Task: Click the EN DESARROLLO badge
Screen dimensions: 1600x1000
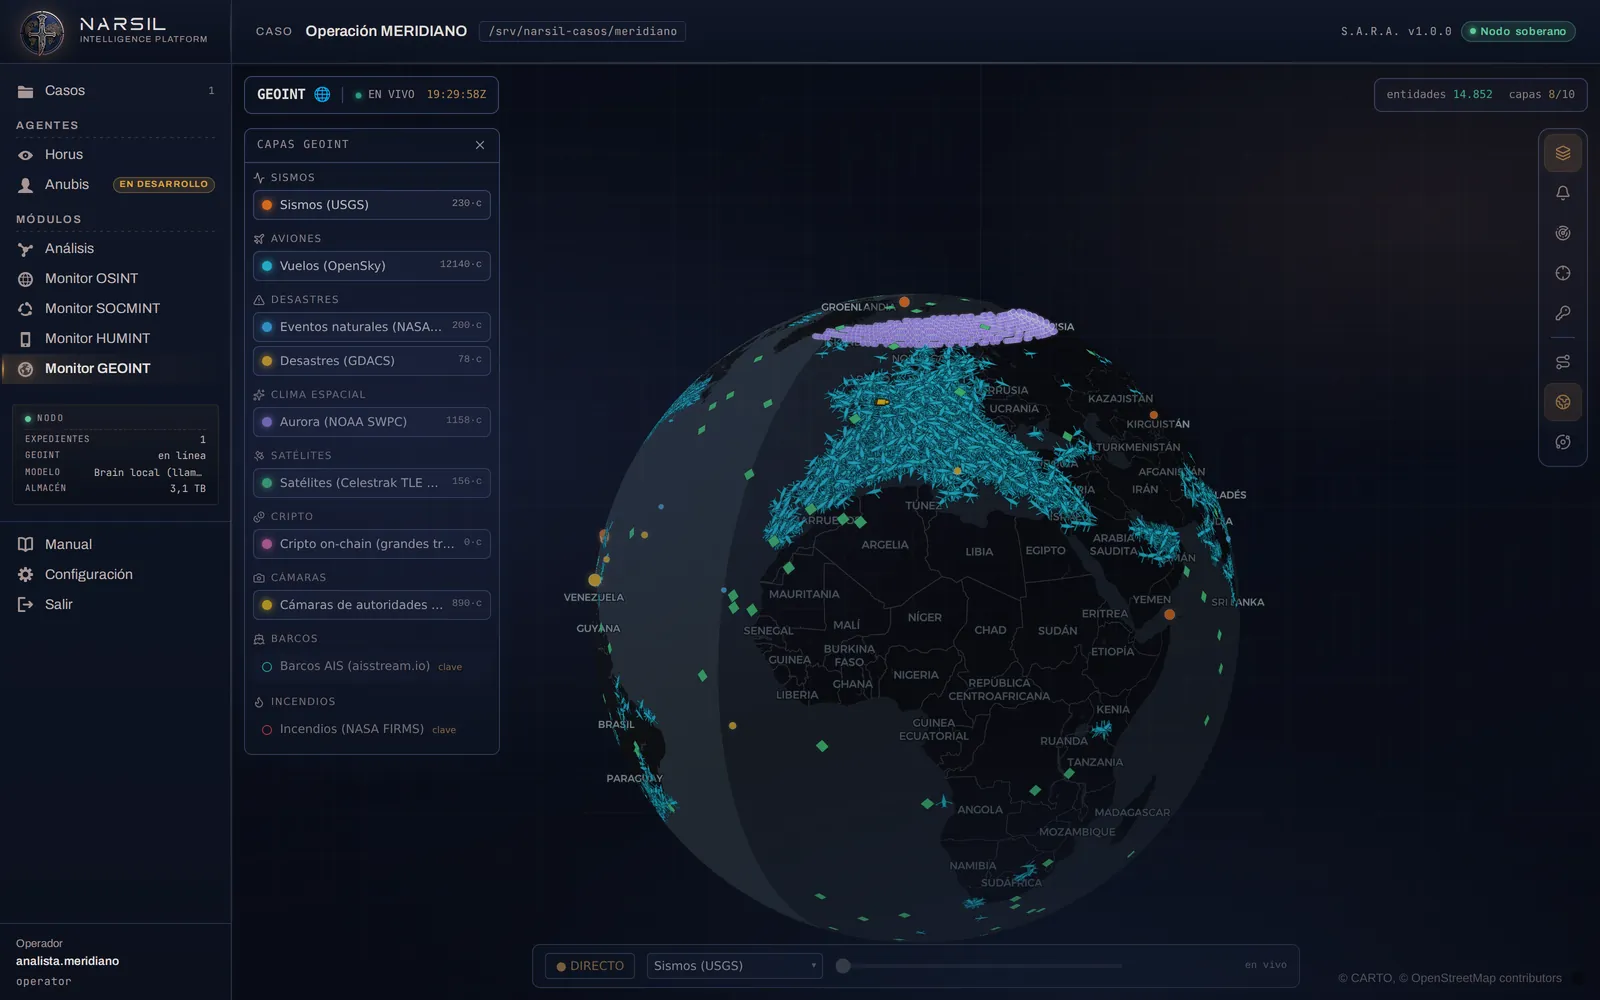Action: coord(164,184)
